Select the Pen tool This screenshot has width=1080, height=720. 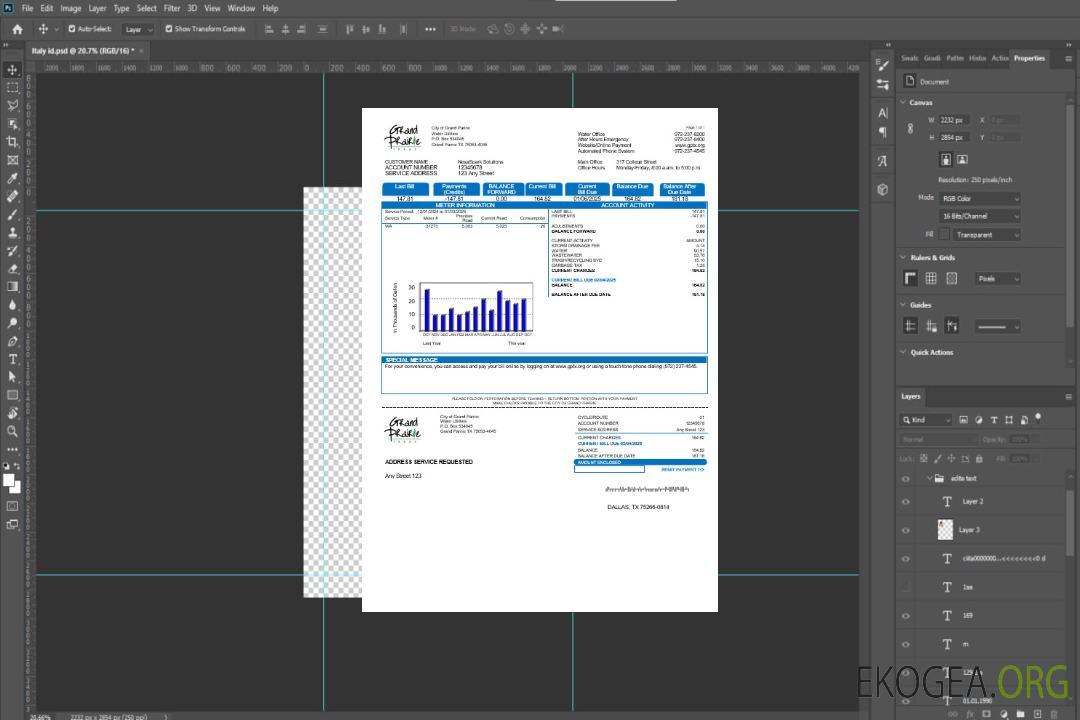pyautogui.click(x=12, y=341)
